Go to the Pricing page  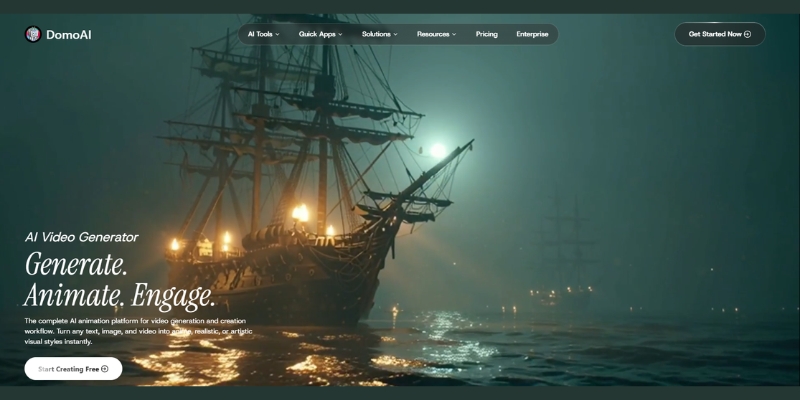(x=487, y=34)
